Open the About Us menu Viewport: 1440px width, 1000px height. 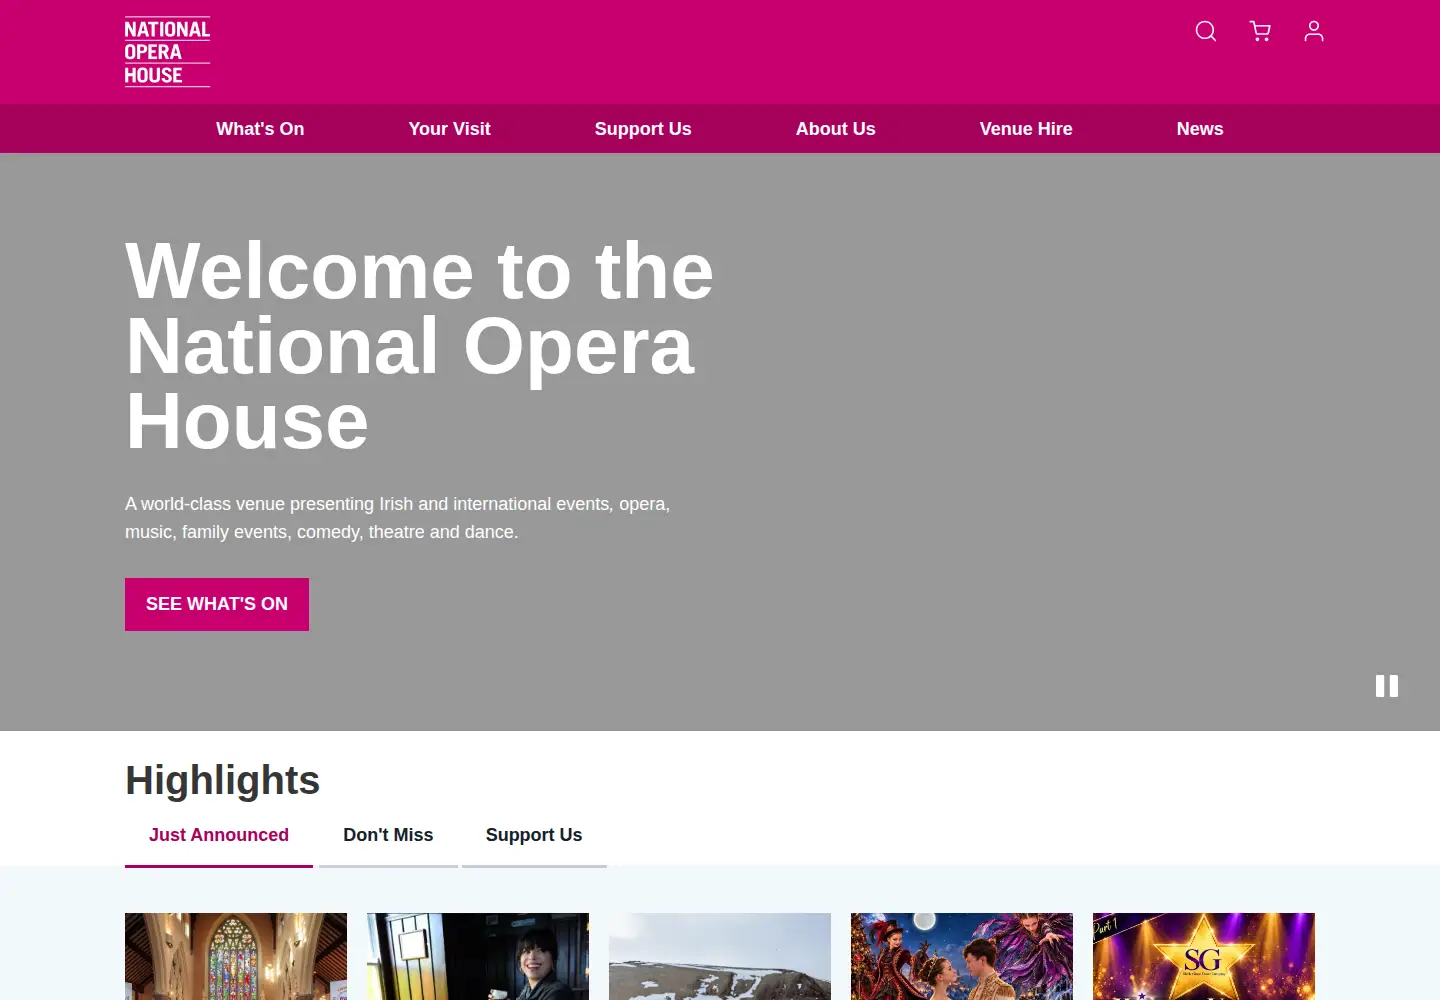point(836,129)
